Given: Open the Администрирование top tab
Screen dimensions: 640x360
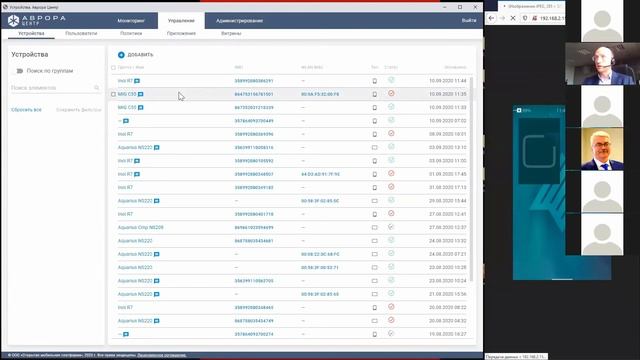Looking at the screenshot, I should tap(240, 21).
